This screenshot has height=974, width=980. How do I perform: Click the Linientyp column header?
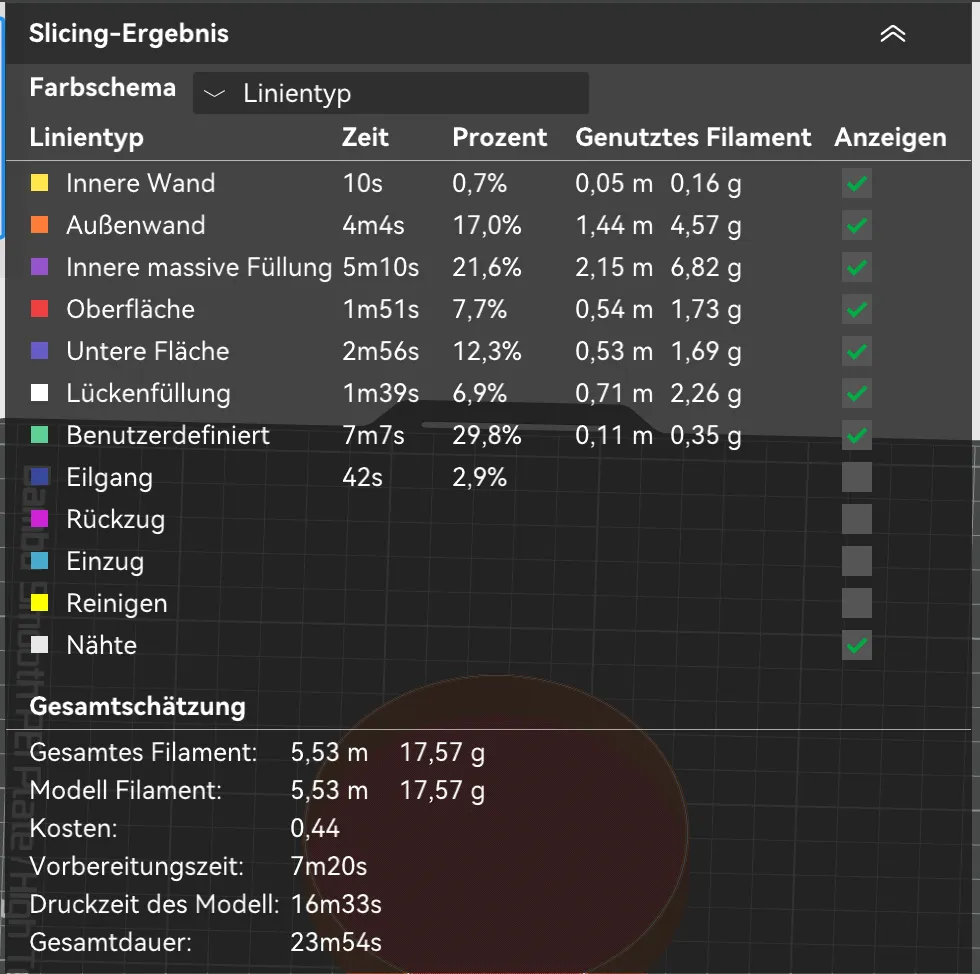pyautogui.click(x=86, y=138)
